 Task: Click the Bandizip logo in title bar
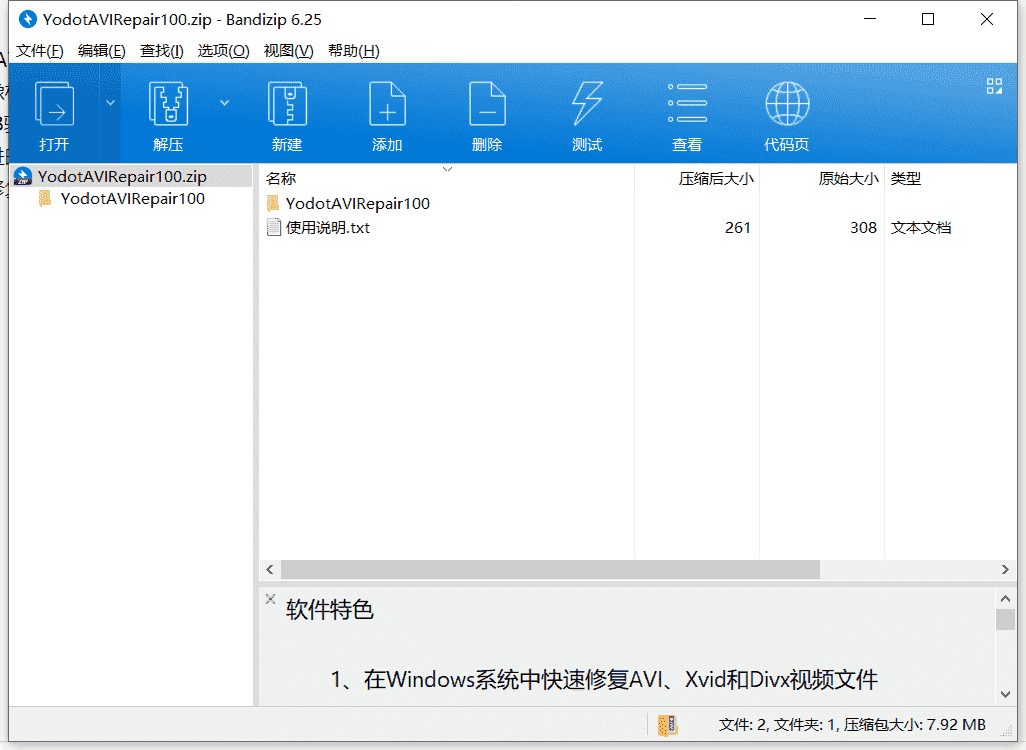[x=27, y=19]
